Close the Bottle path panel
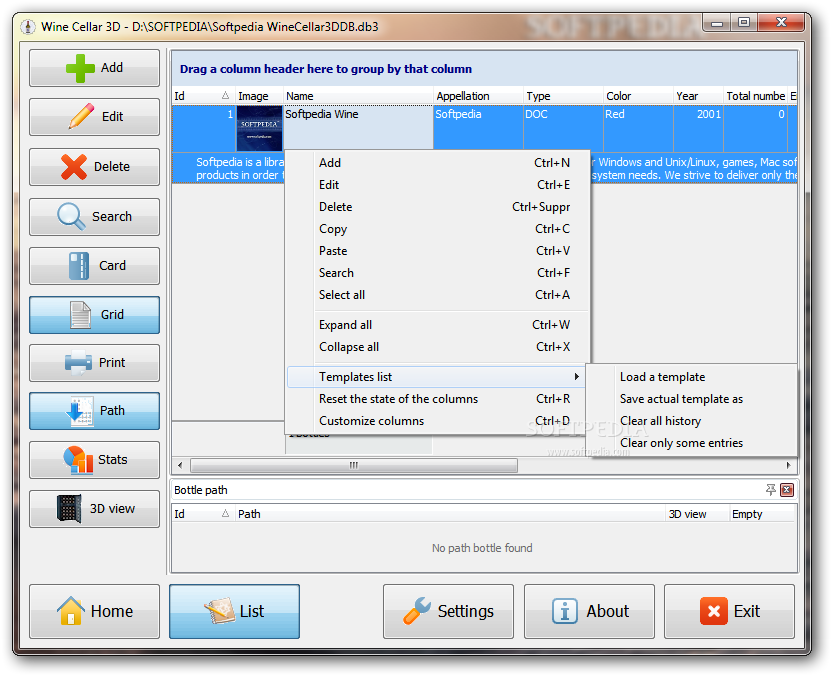The image size is (832, 676). [787, 490]
